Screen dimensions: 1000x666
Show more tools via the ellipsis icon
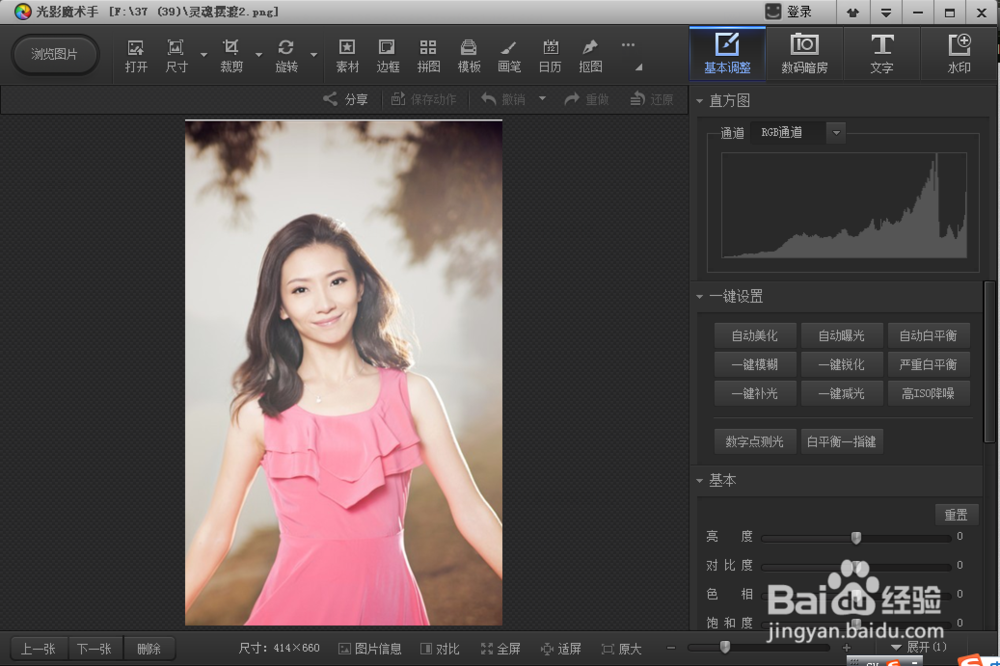[628, 45]
